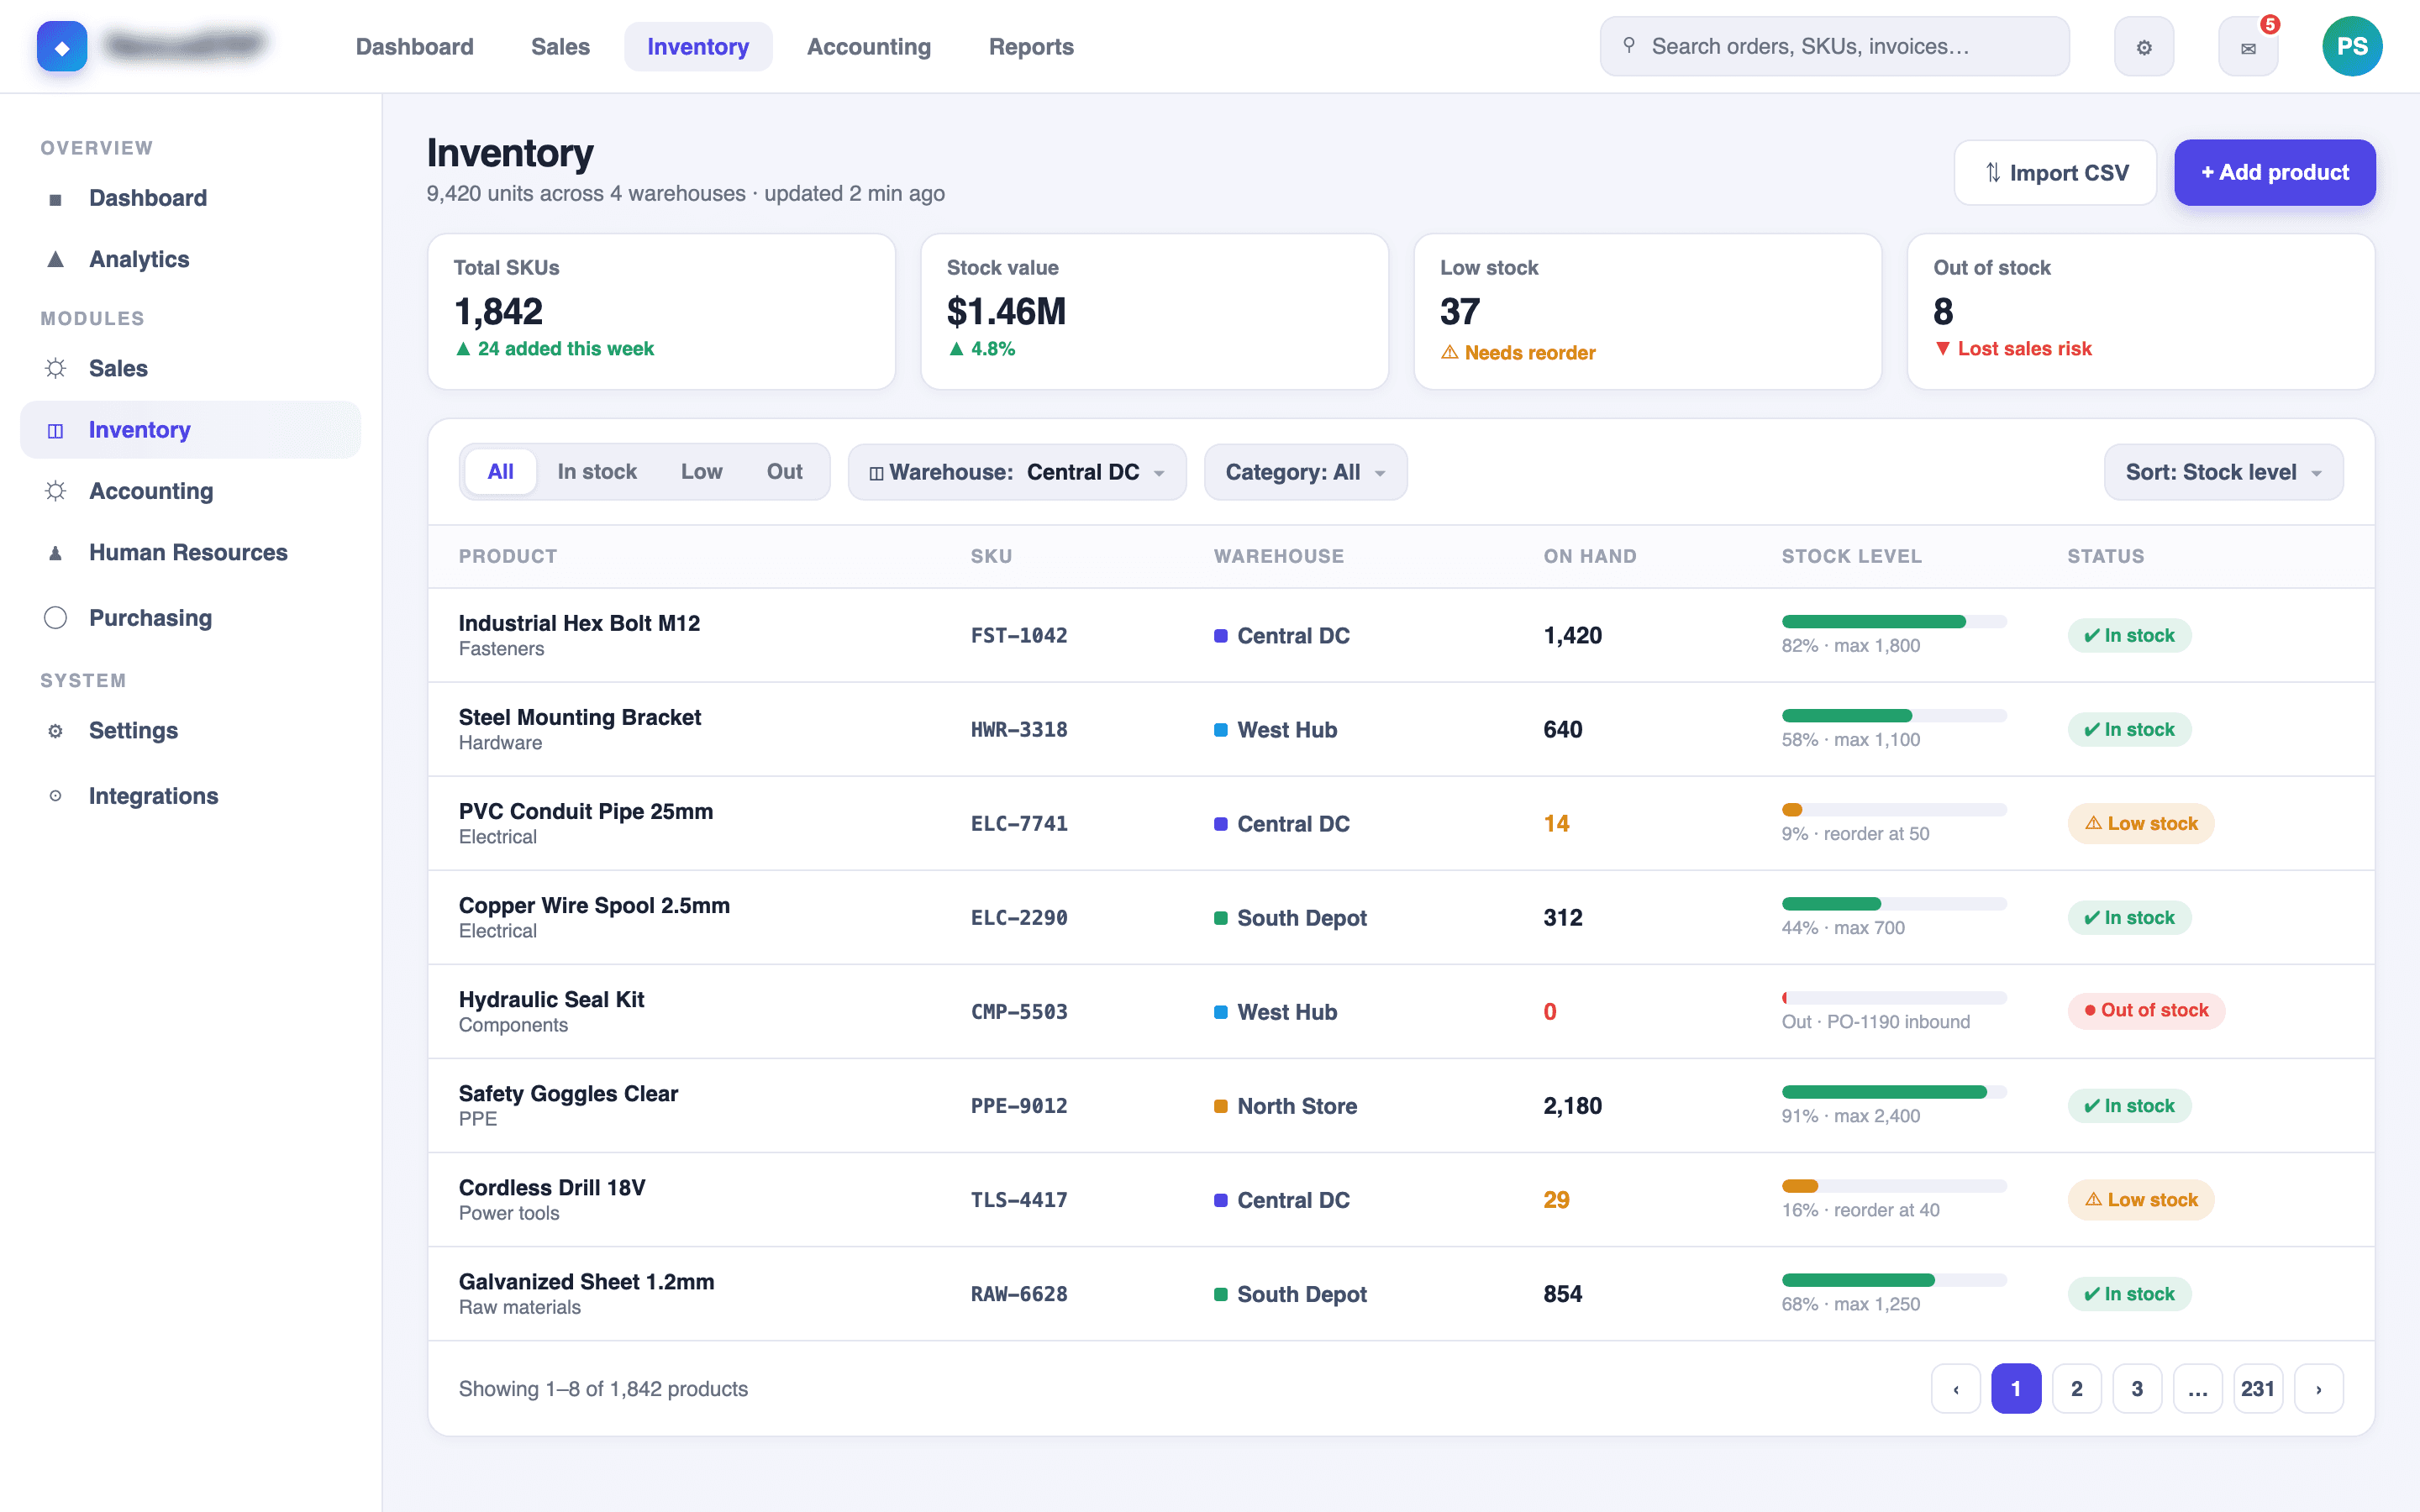Click the Low stock badge for Cordless Drill 18V
This screenshot has width=2420, height=1512.
[2141, 1200]
